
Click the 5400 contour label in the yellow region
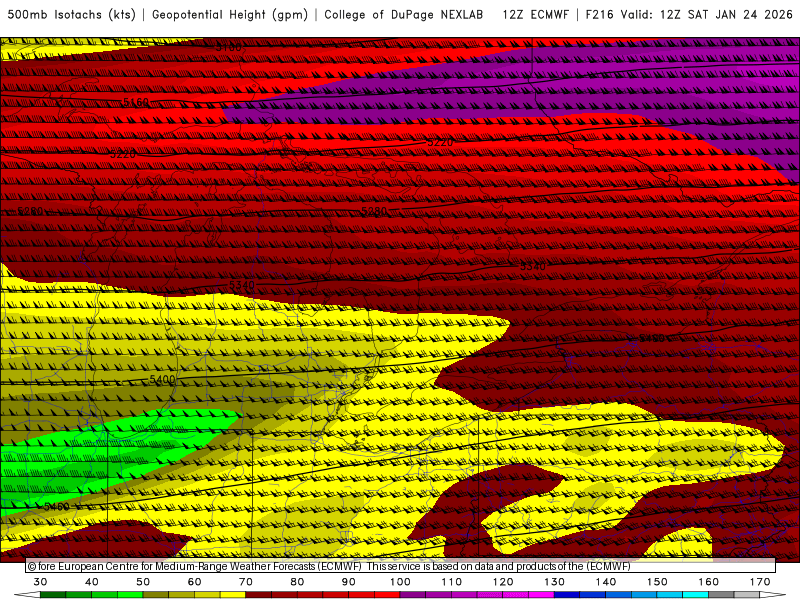coord(162,380)
